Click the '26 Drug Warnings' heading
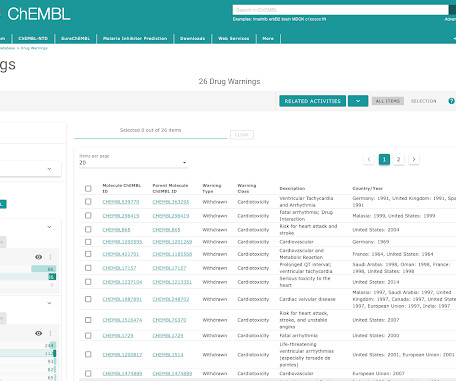 [x=229, y=81]
